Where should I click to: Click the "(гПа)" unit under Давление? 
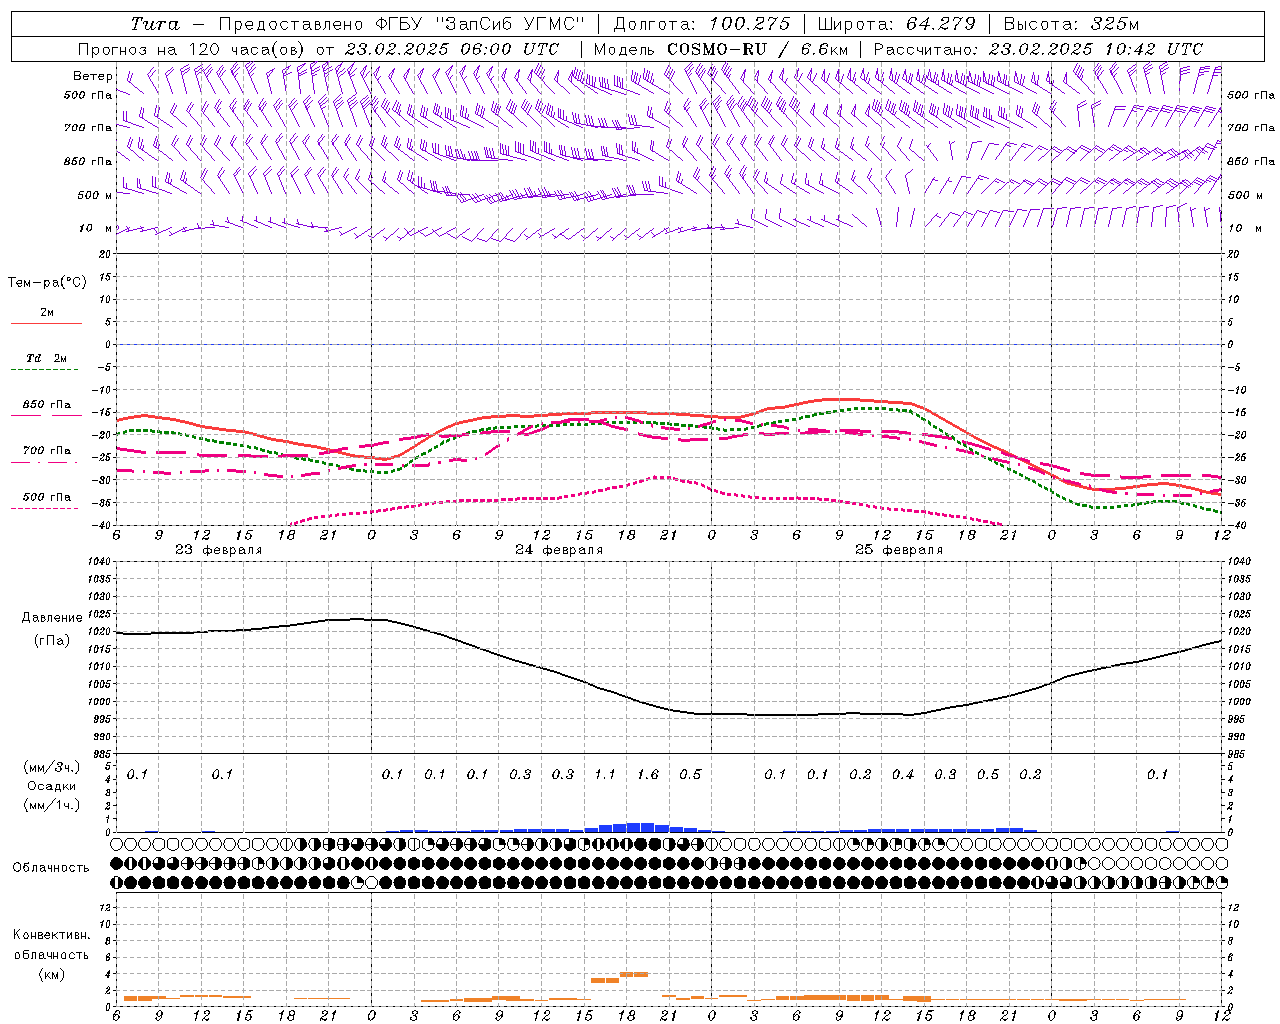[x=52, y=640]
